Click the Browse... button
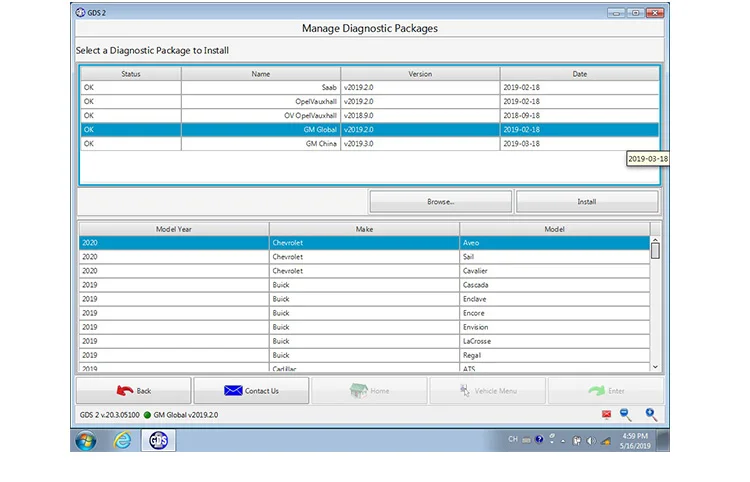This screenshot has height=482, width=750. pos(441,202)
